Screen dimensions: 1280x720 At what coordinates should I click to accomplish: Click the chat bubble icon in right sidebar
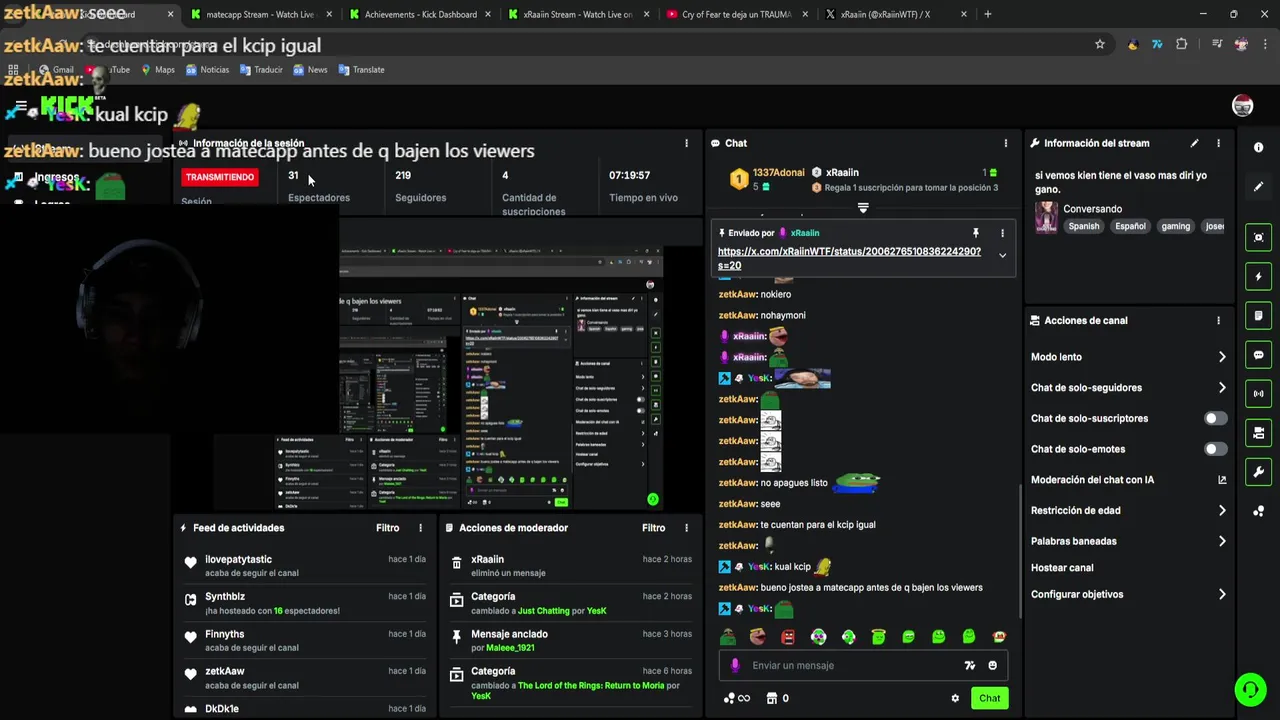1258,355
